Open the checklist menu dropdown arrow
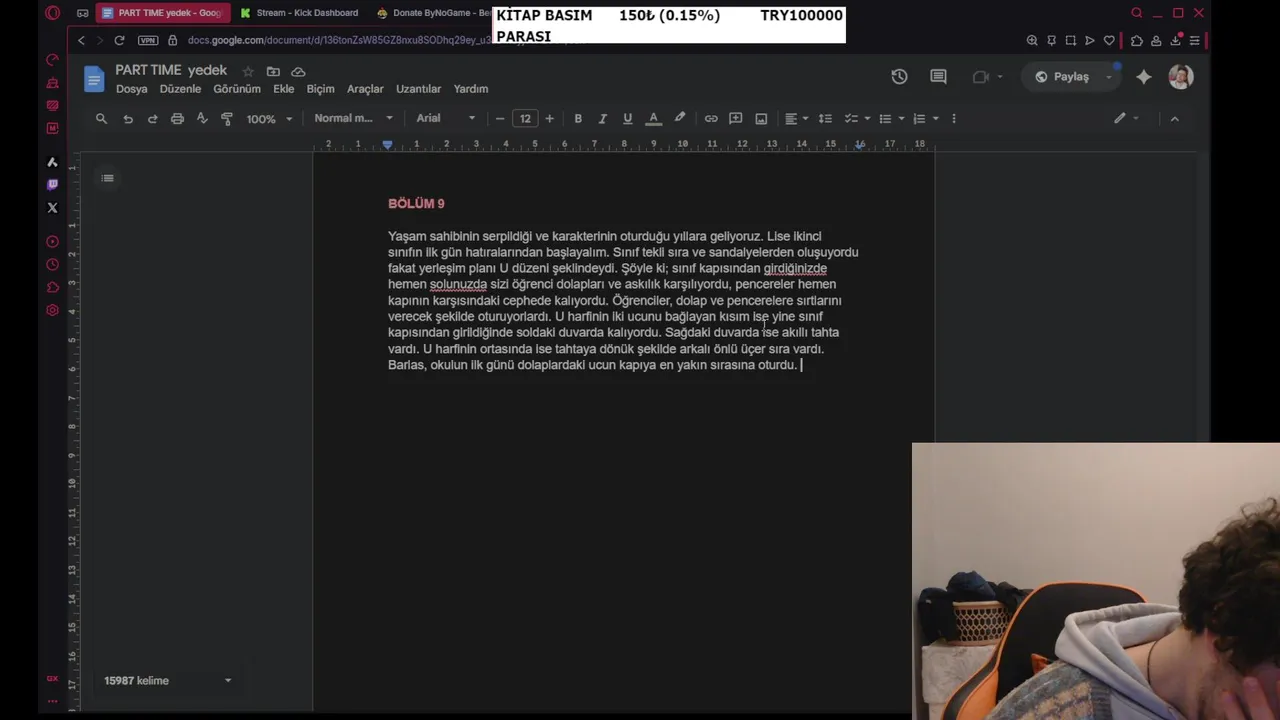1280x720 pixels. 867,118
